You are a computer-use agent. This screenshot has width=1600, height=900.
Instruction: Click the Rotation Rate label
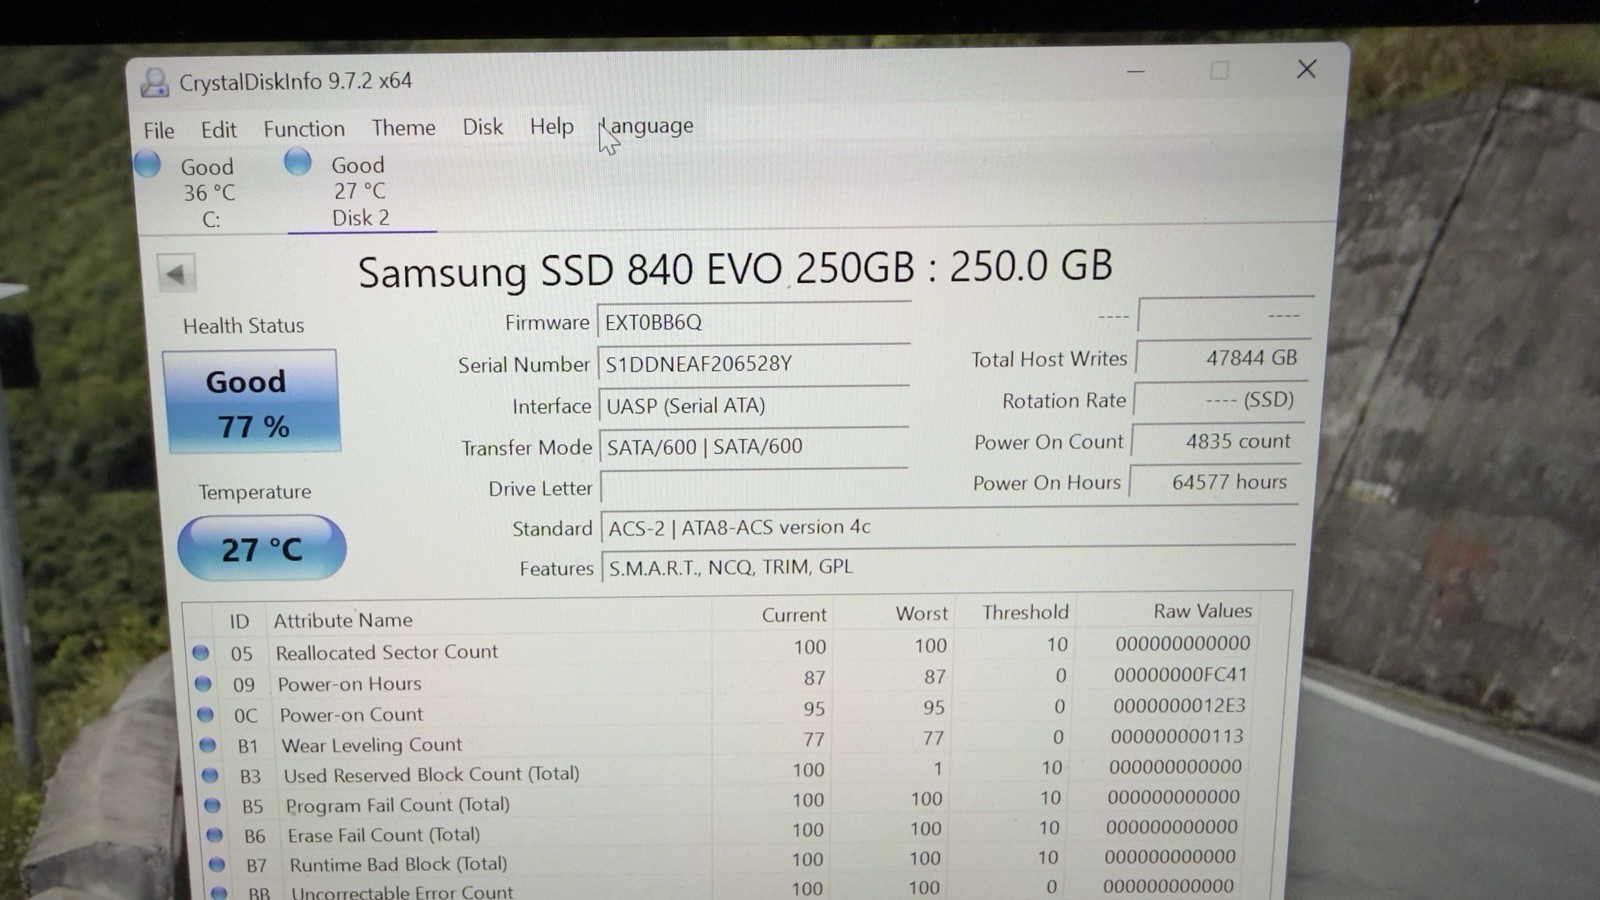point(1064,401)
